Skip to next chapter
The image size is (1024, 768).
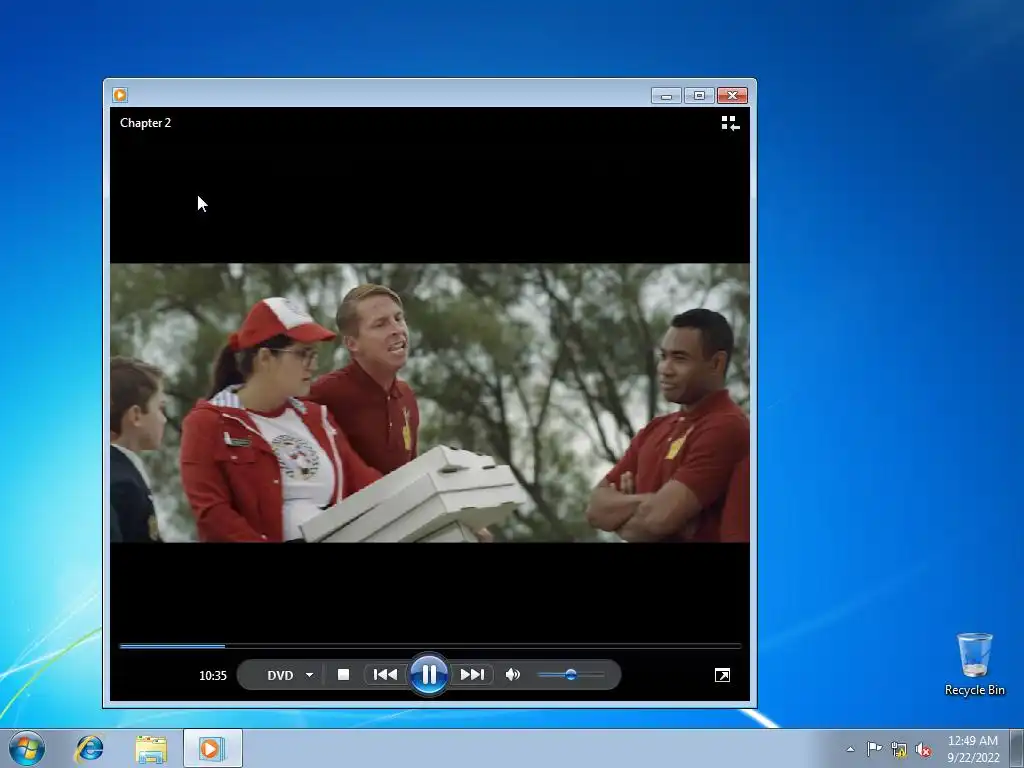point(472,675)
